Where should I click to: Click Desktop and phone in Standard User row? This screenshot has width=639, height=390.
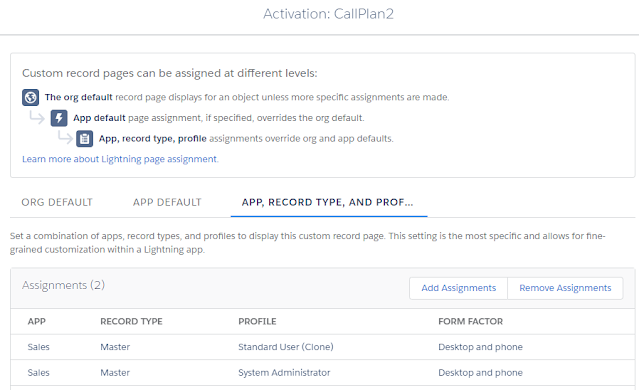point(480,347)
